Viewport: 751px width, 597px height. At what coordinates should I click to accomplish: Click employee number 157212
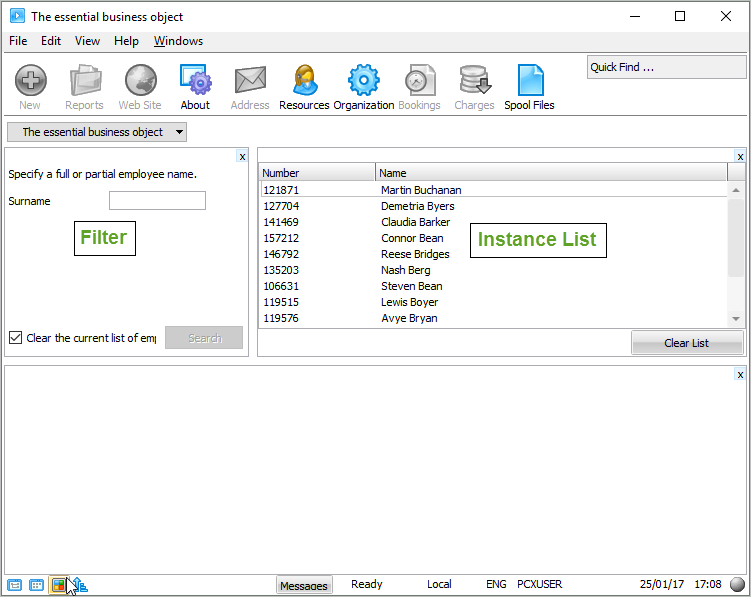tap(281, 238)
